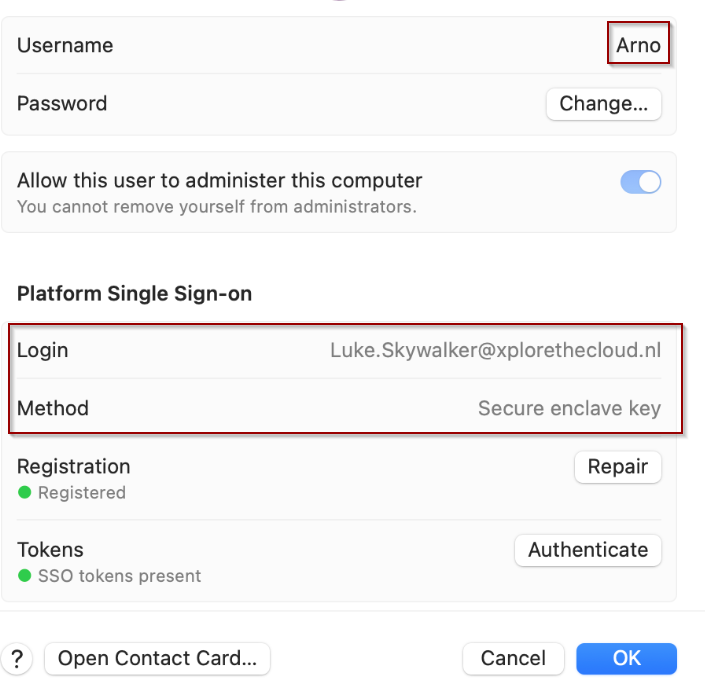Click the green Registered status dot
This screenshot has width=705, height=699.
pos(25,493)
